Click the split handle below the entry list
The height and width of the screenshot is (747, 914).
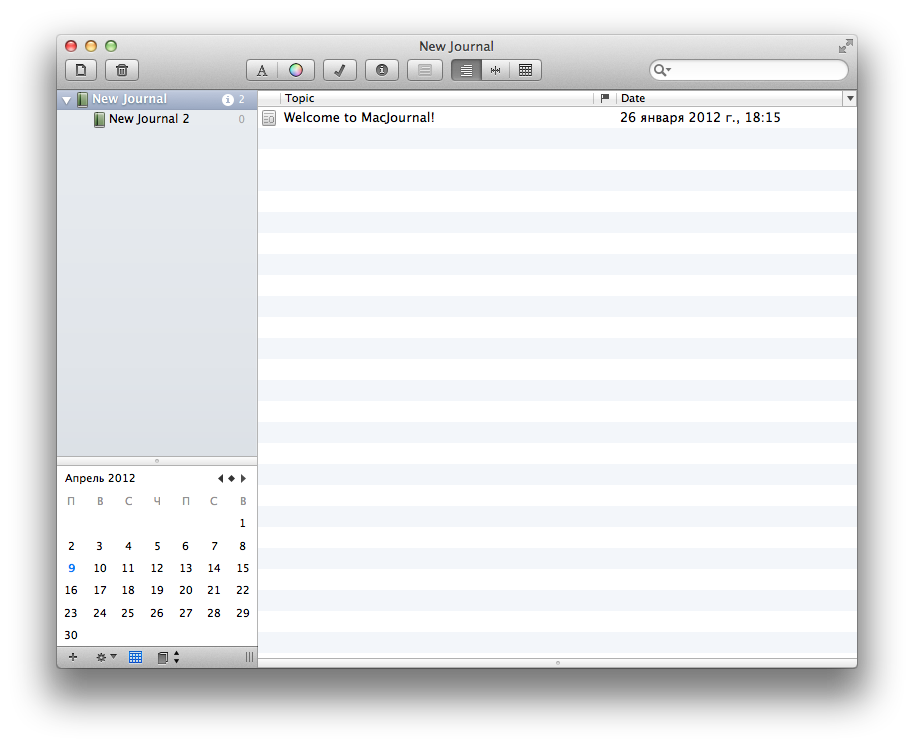click(x=558, y=663)
